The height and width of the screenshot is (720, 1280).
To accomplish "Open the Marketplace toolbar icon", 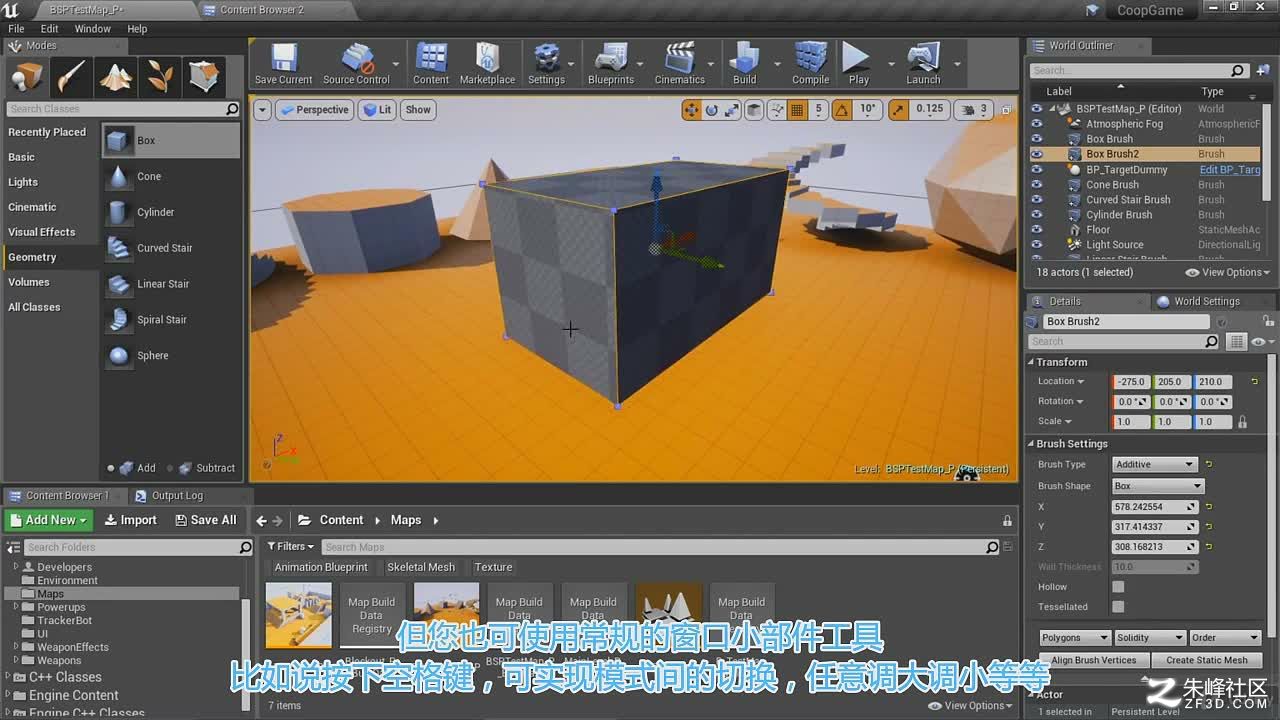I will [487, 64].
